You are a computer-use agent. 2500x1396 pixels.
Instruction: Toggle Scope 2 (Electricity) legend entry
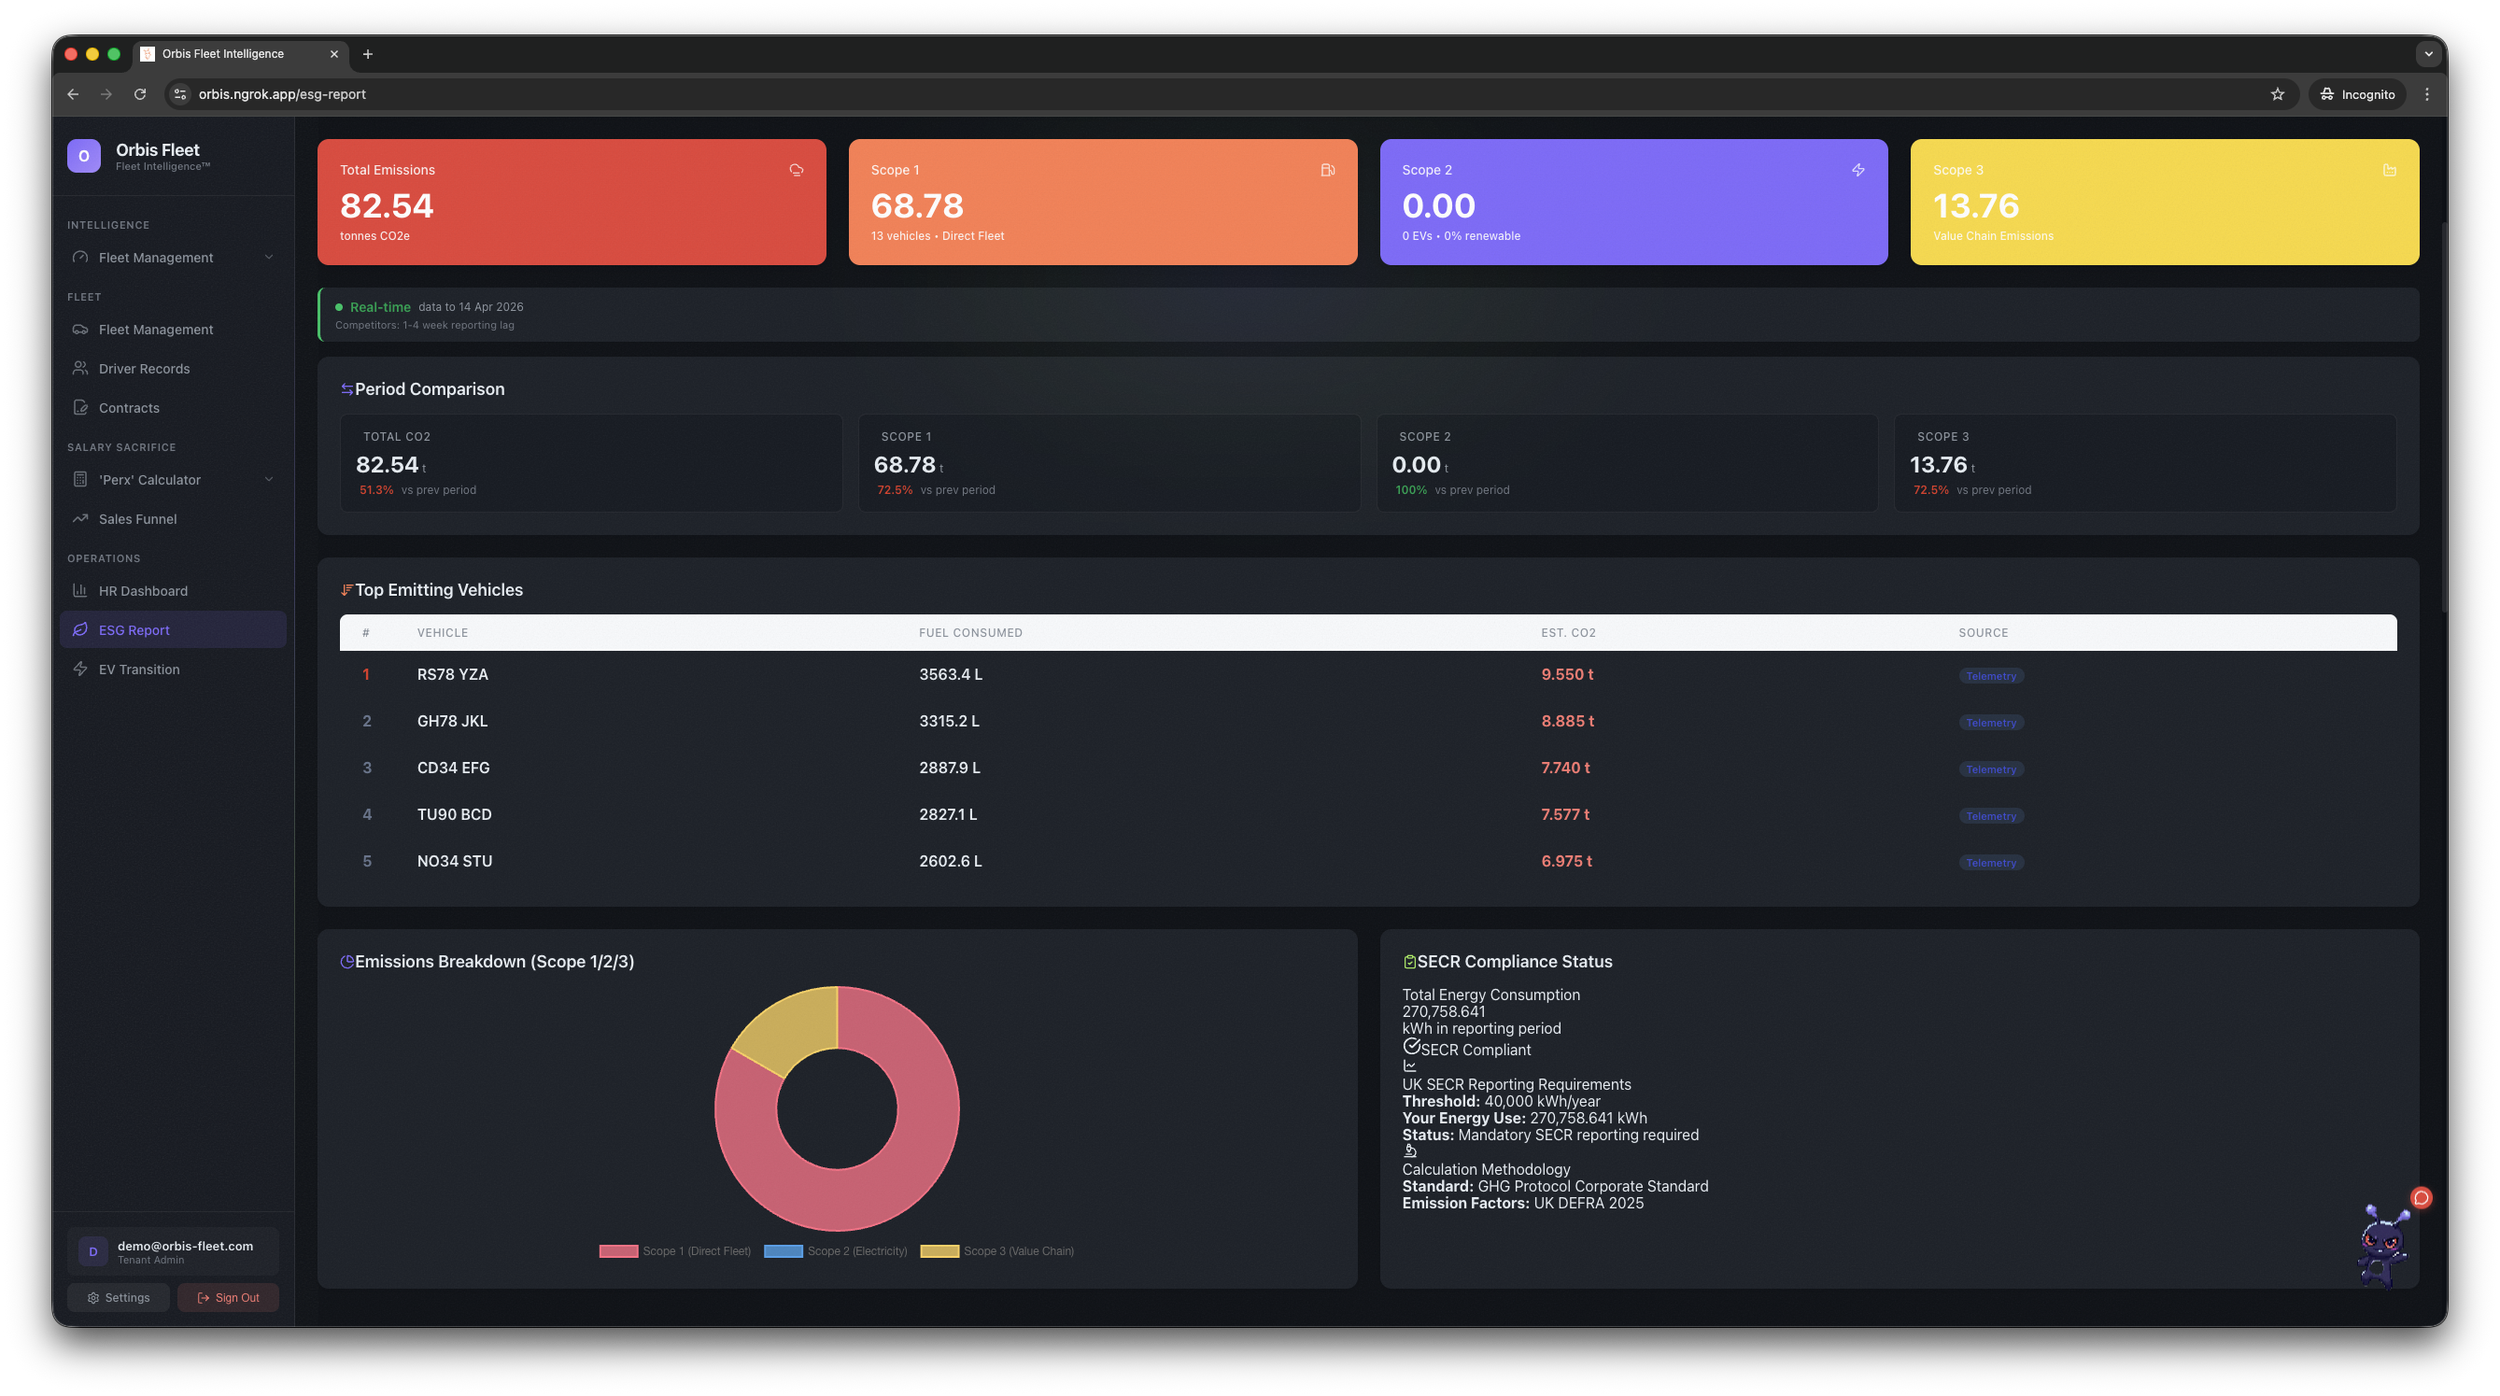pyautogui.click(x=835, y=1250)
